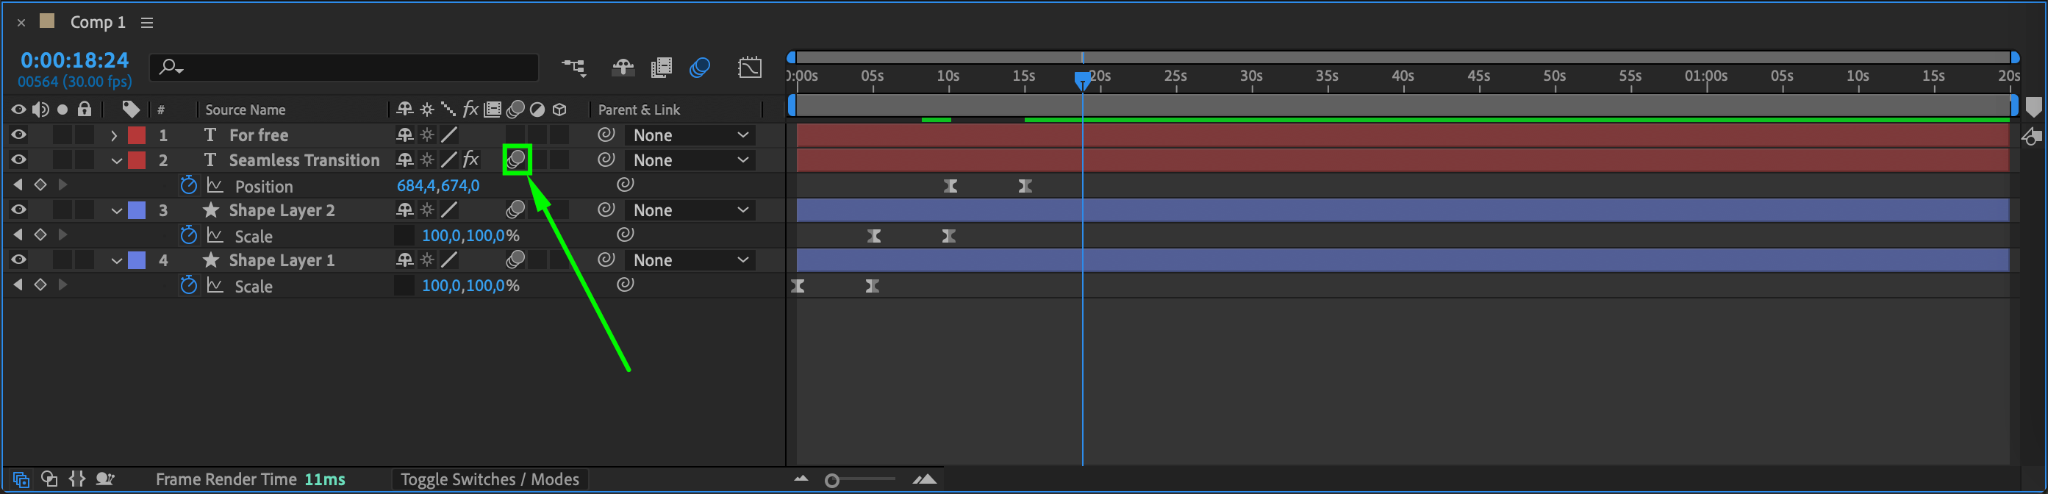The height and width of the screenshot is (494, 2048).
Task: Collapse the Shape Layer 2 properties
Action: [x=116, y=210]
